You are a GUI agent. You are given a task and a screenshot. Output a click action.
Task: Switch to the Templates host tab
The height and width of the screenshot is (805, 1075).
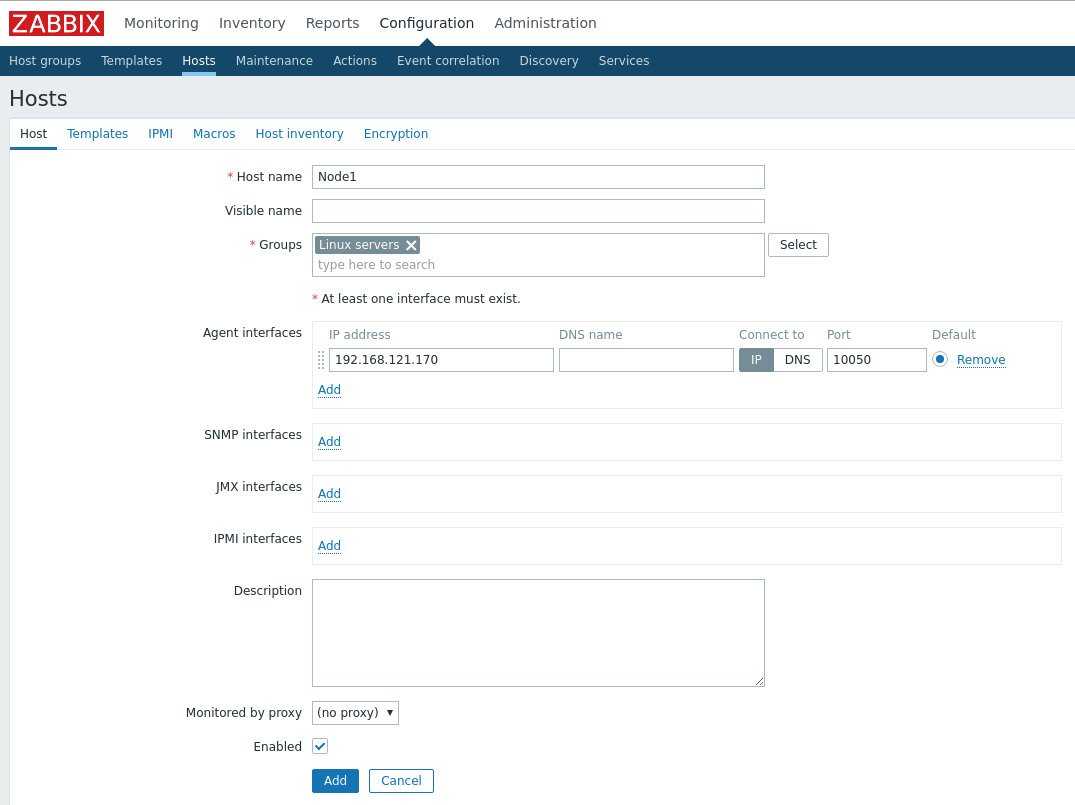97,134
